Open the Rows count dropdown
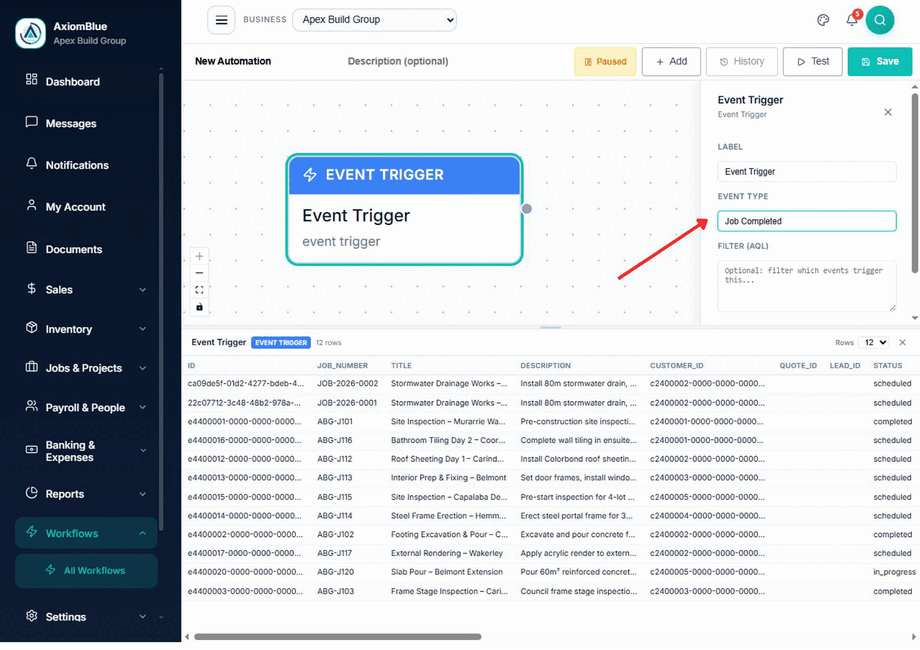Viewport: 920px width, 650px height. tap(874, 343)
